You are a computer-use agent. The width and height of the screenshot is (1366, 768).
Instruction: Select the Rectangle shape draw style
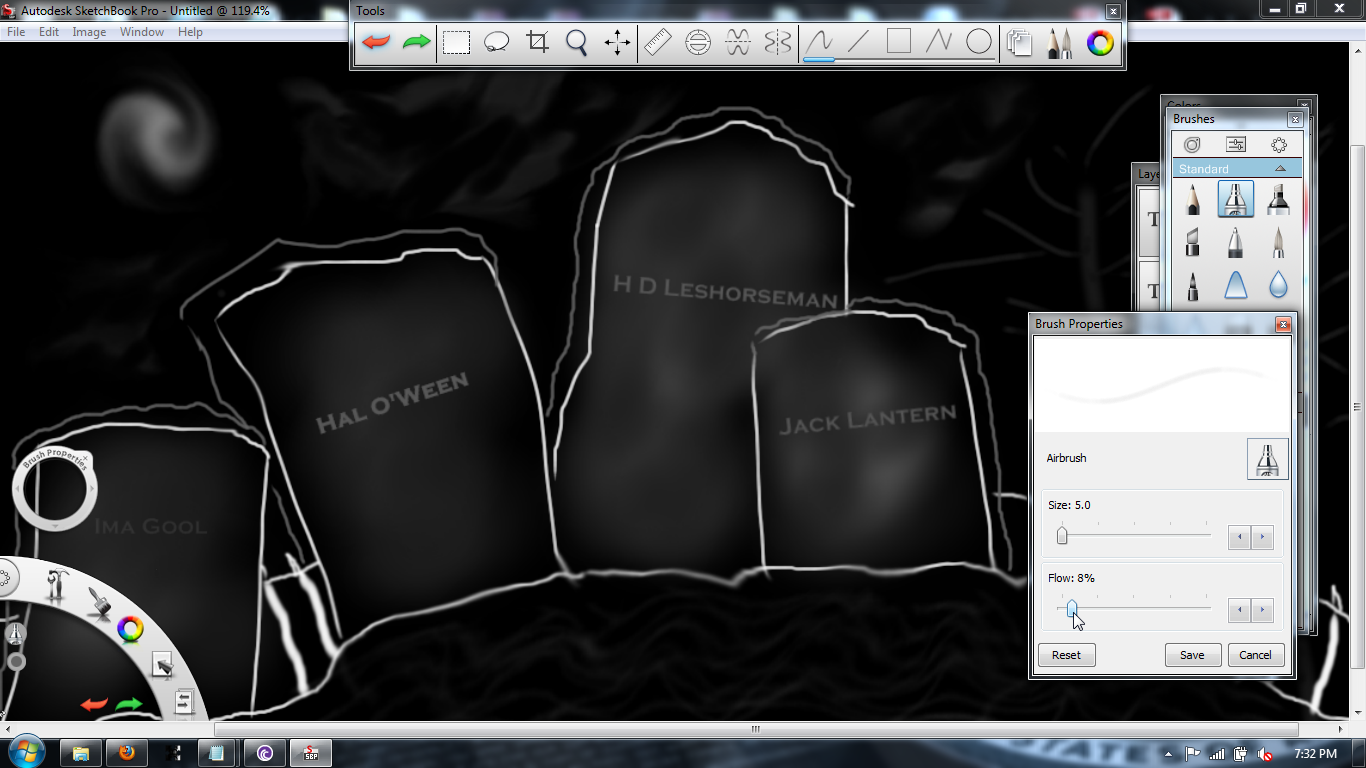tap(899, 42)
